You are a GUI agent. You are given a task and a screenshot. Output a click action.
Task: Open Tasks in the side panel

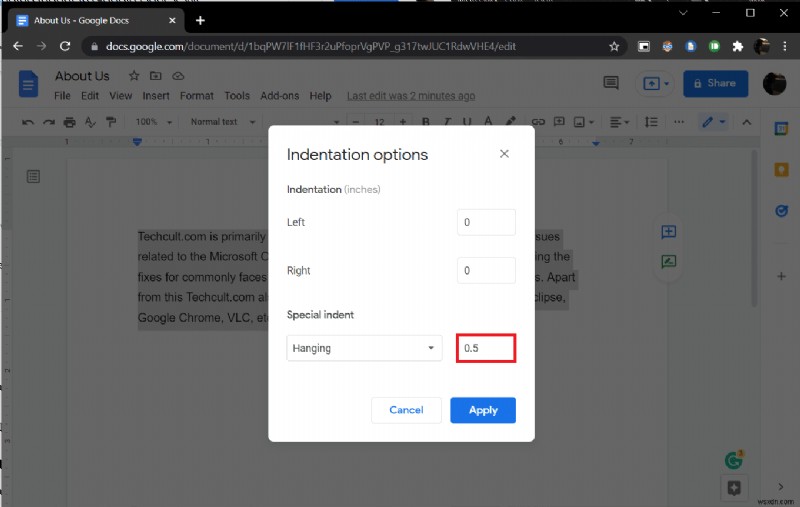[781, 211]
